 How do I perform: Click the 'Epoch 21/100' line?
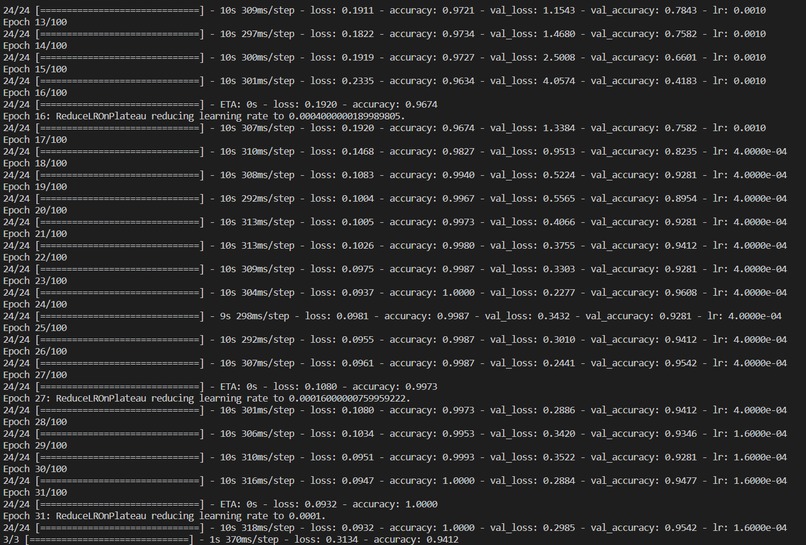(35, 234)
